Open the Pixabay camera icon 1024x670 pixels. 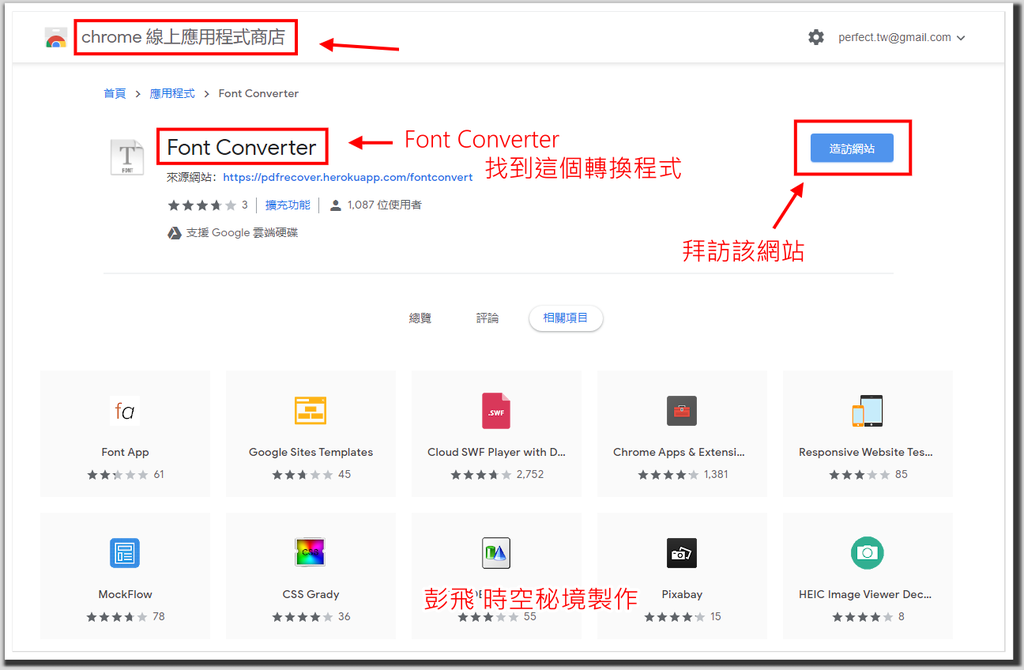[x=682, y=553]
